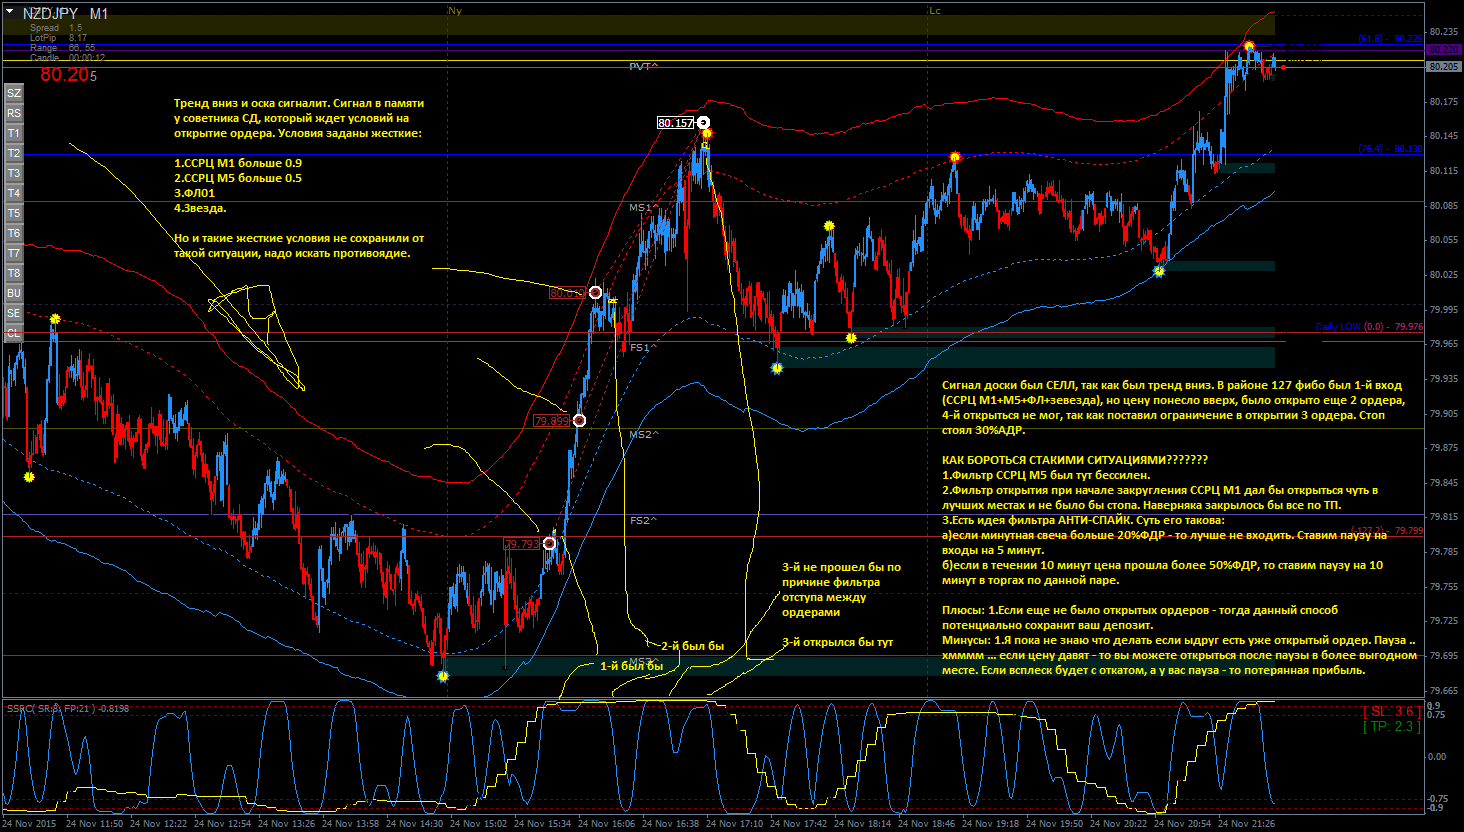The image size is (1464, 832).
Task: Select the T1 button
Action: point(14,133)
